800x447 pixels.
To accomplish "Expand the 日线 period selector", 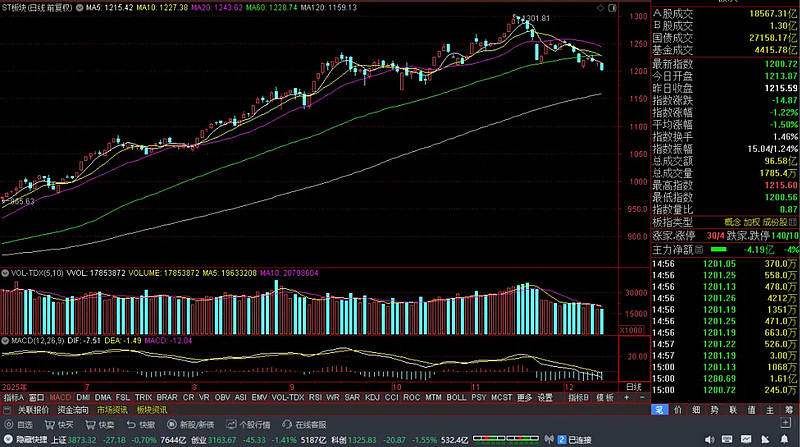I will pos(633,386).
